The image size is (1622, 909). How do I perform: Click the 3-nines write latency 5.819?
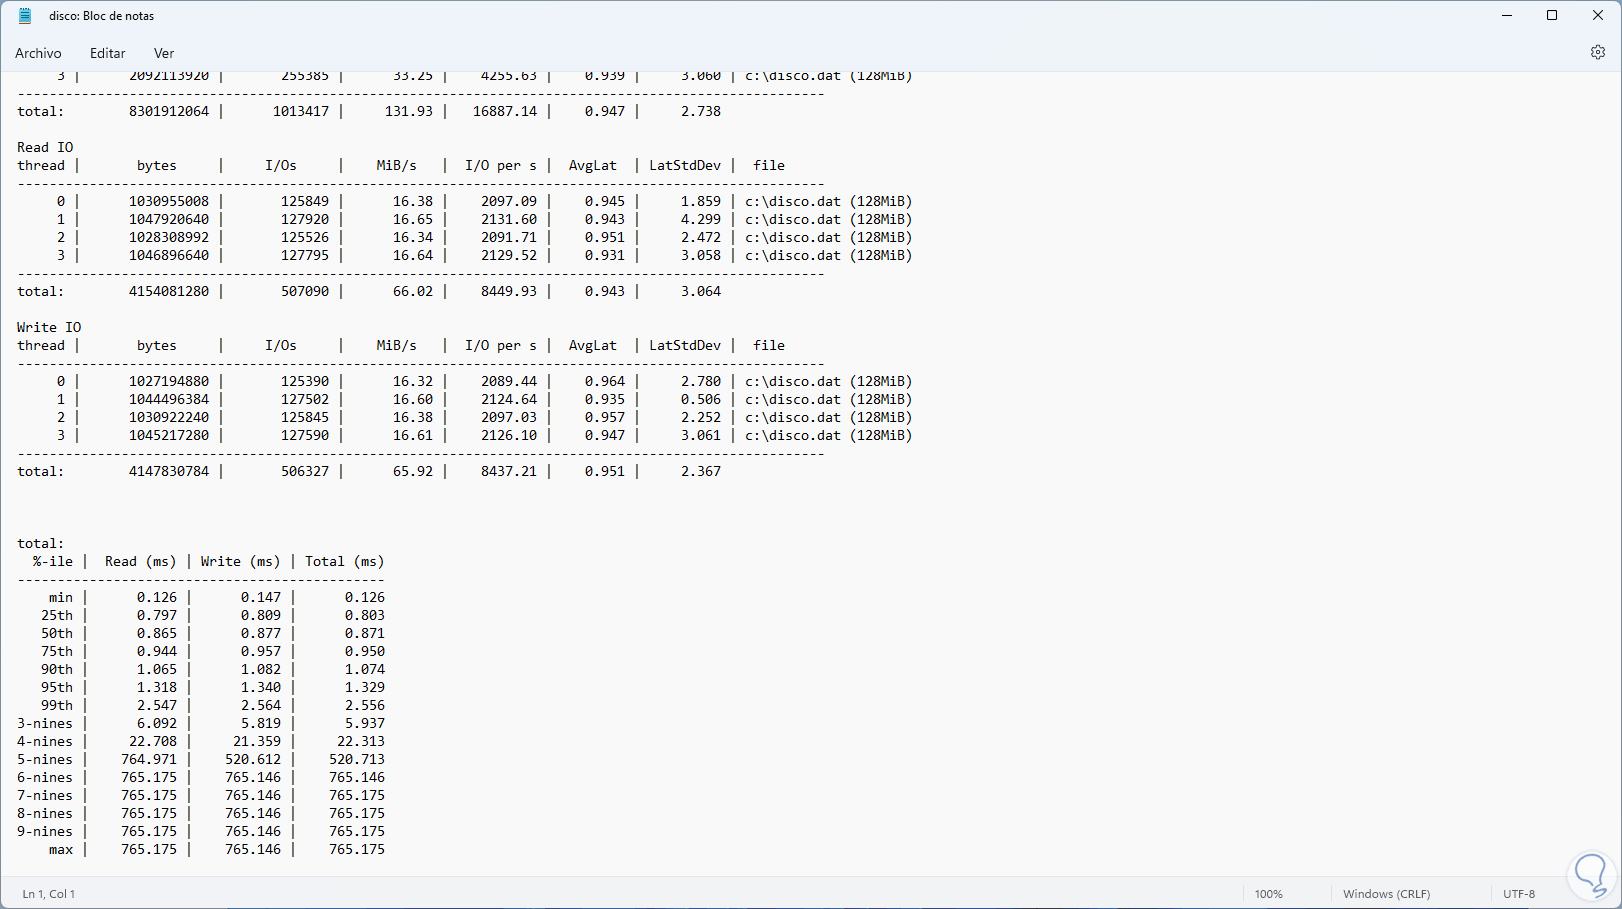pyautogui.click(x=261, y=723)
